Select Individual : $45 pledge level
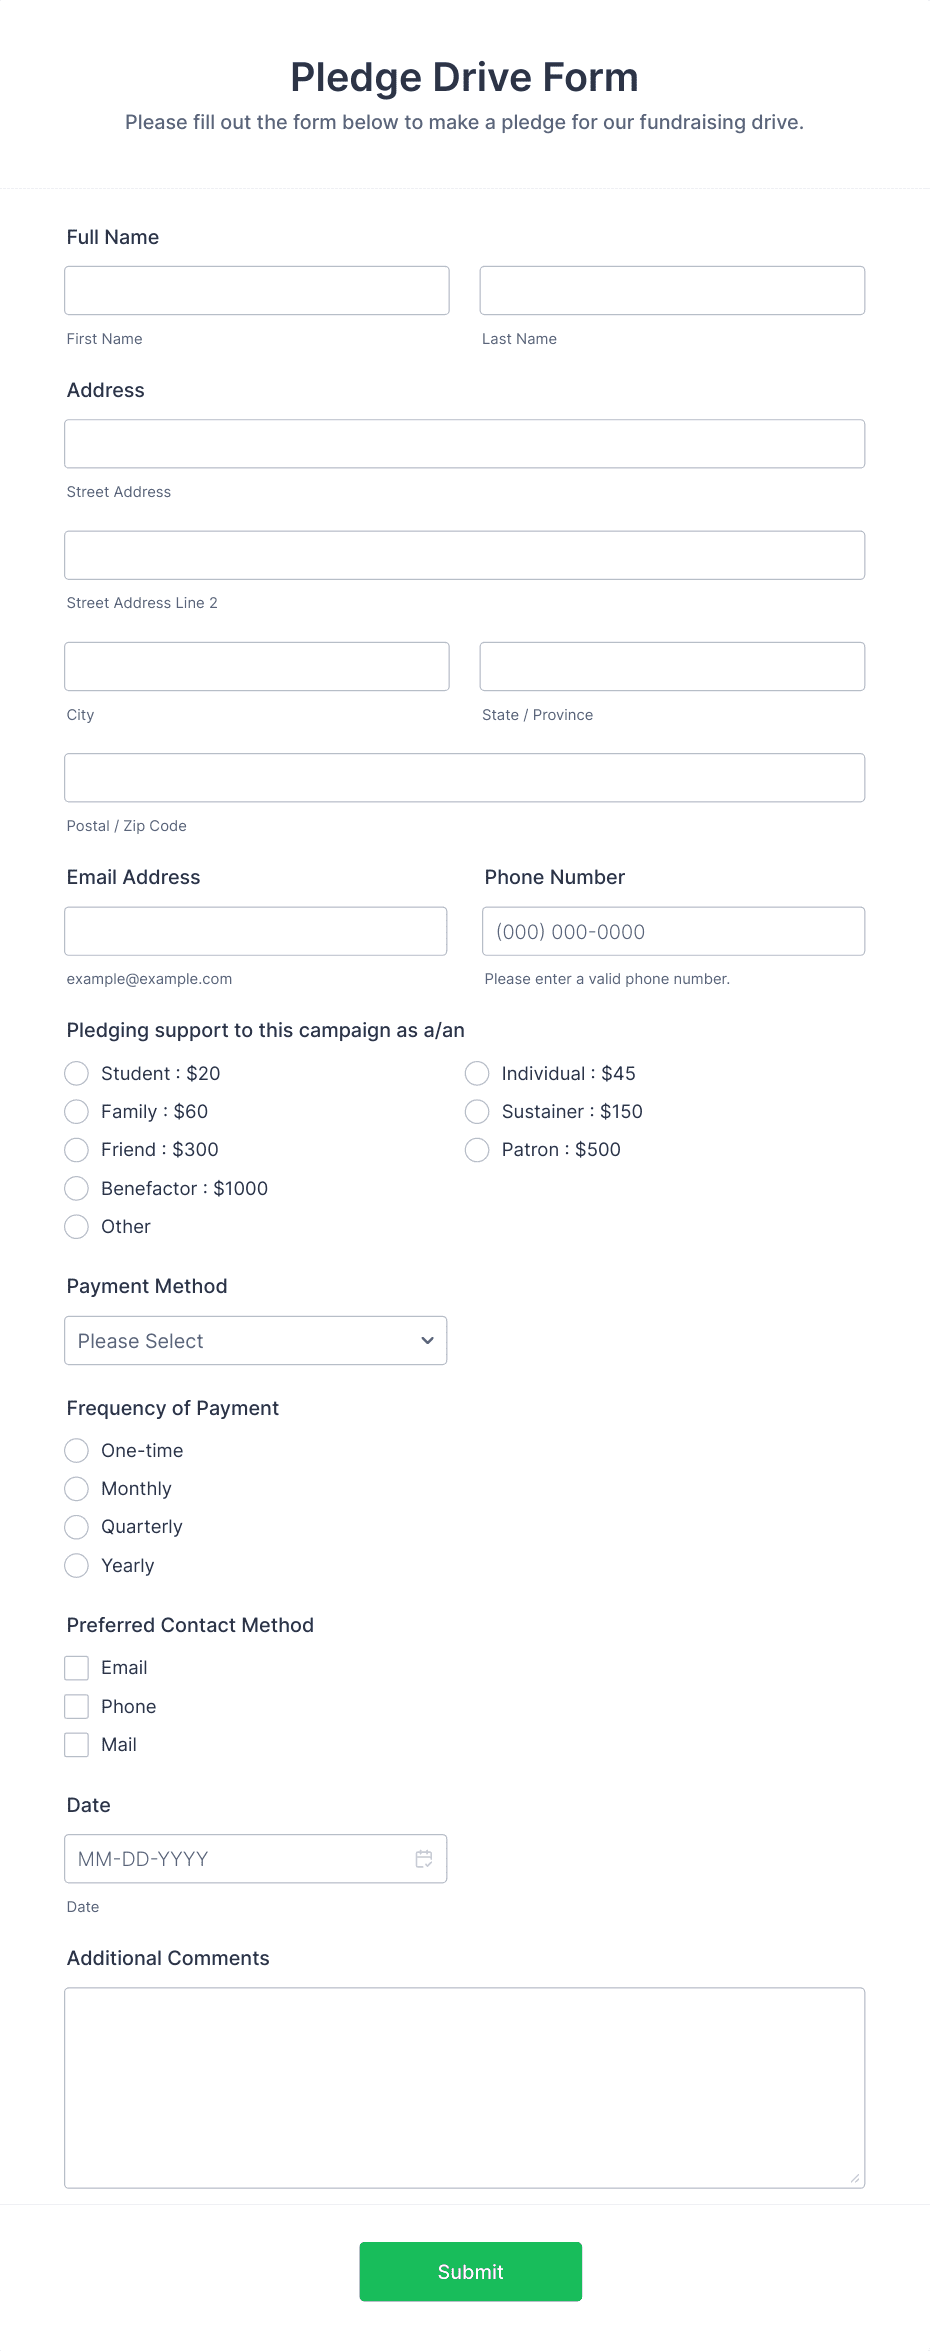 tap(476, 1073)
